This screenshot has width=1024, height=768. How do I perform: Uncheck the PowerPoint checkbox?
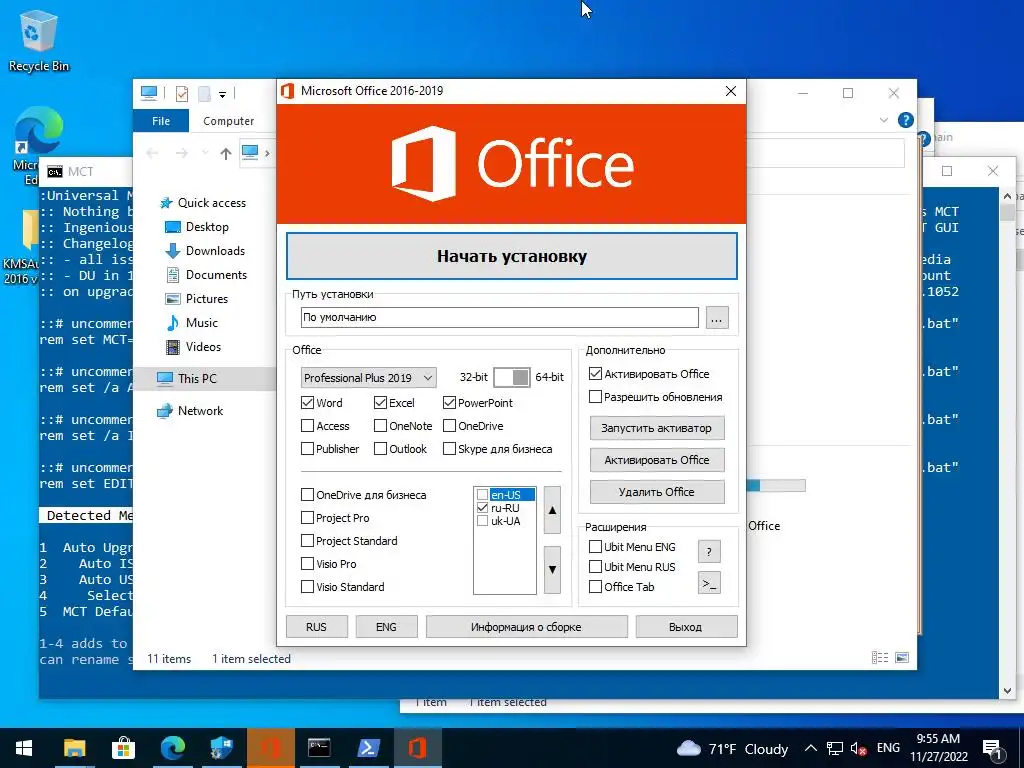449,403
